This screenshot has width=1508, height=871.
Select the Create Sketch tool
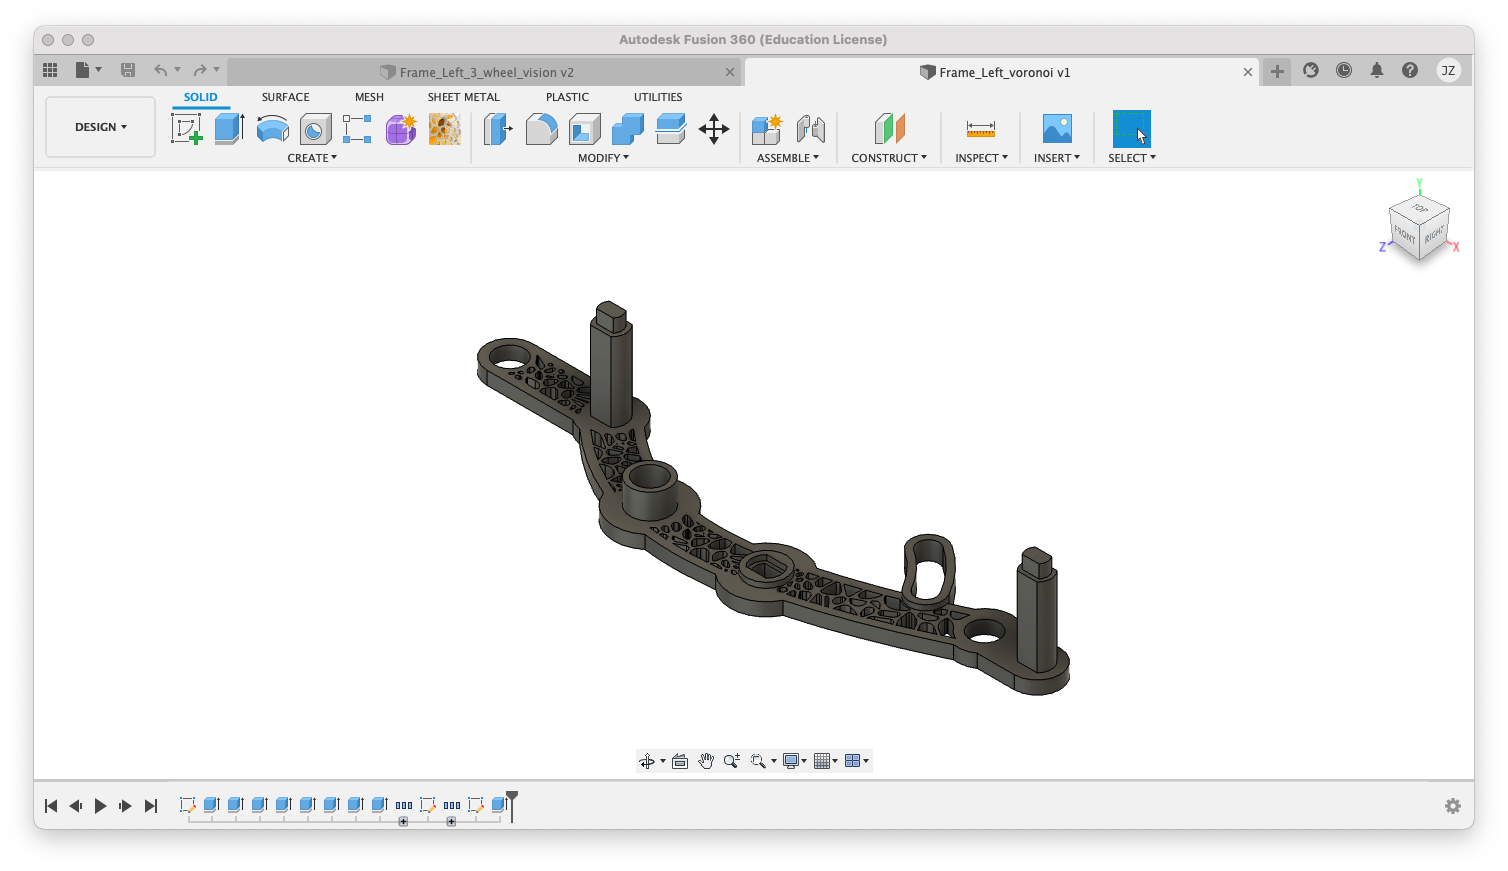tap(186, 129)
